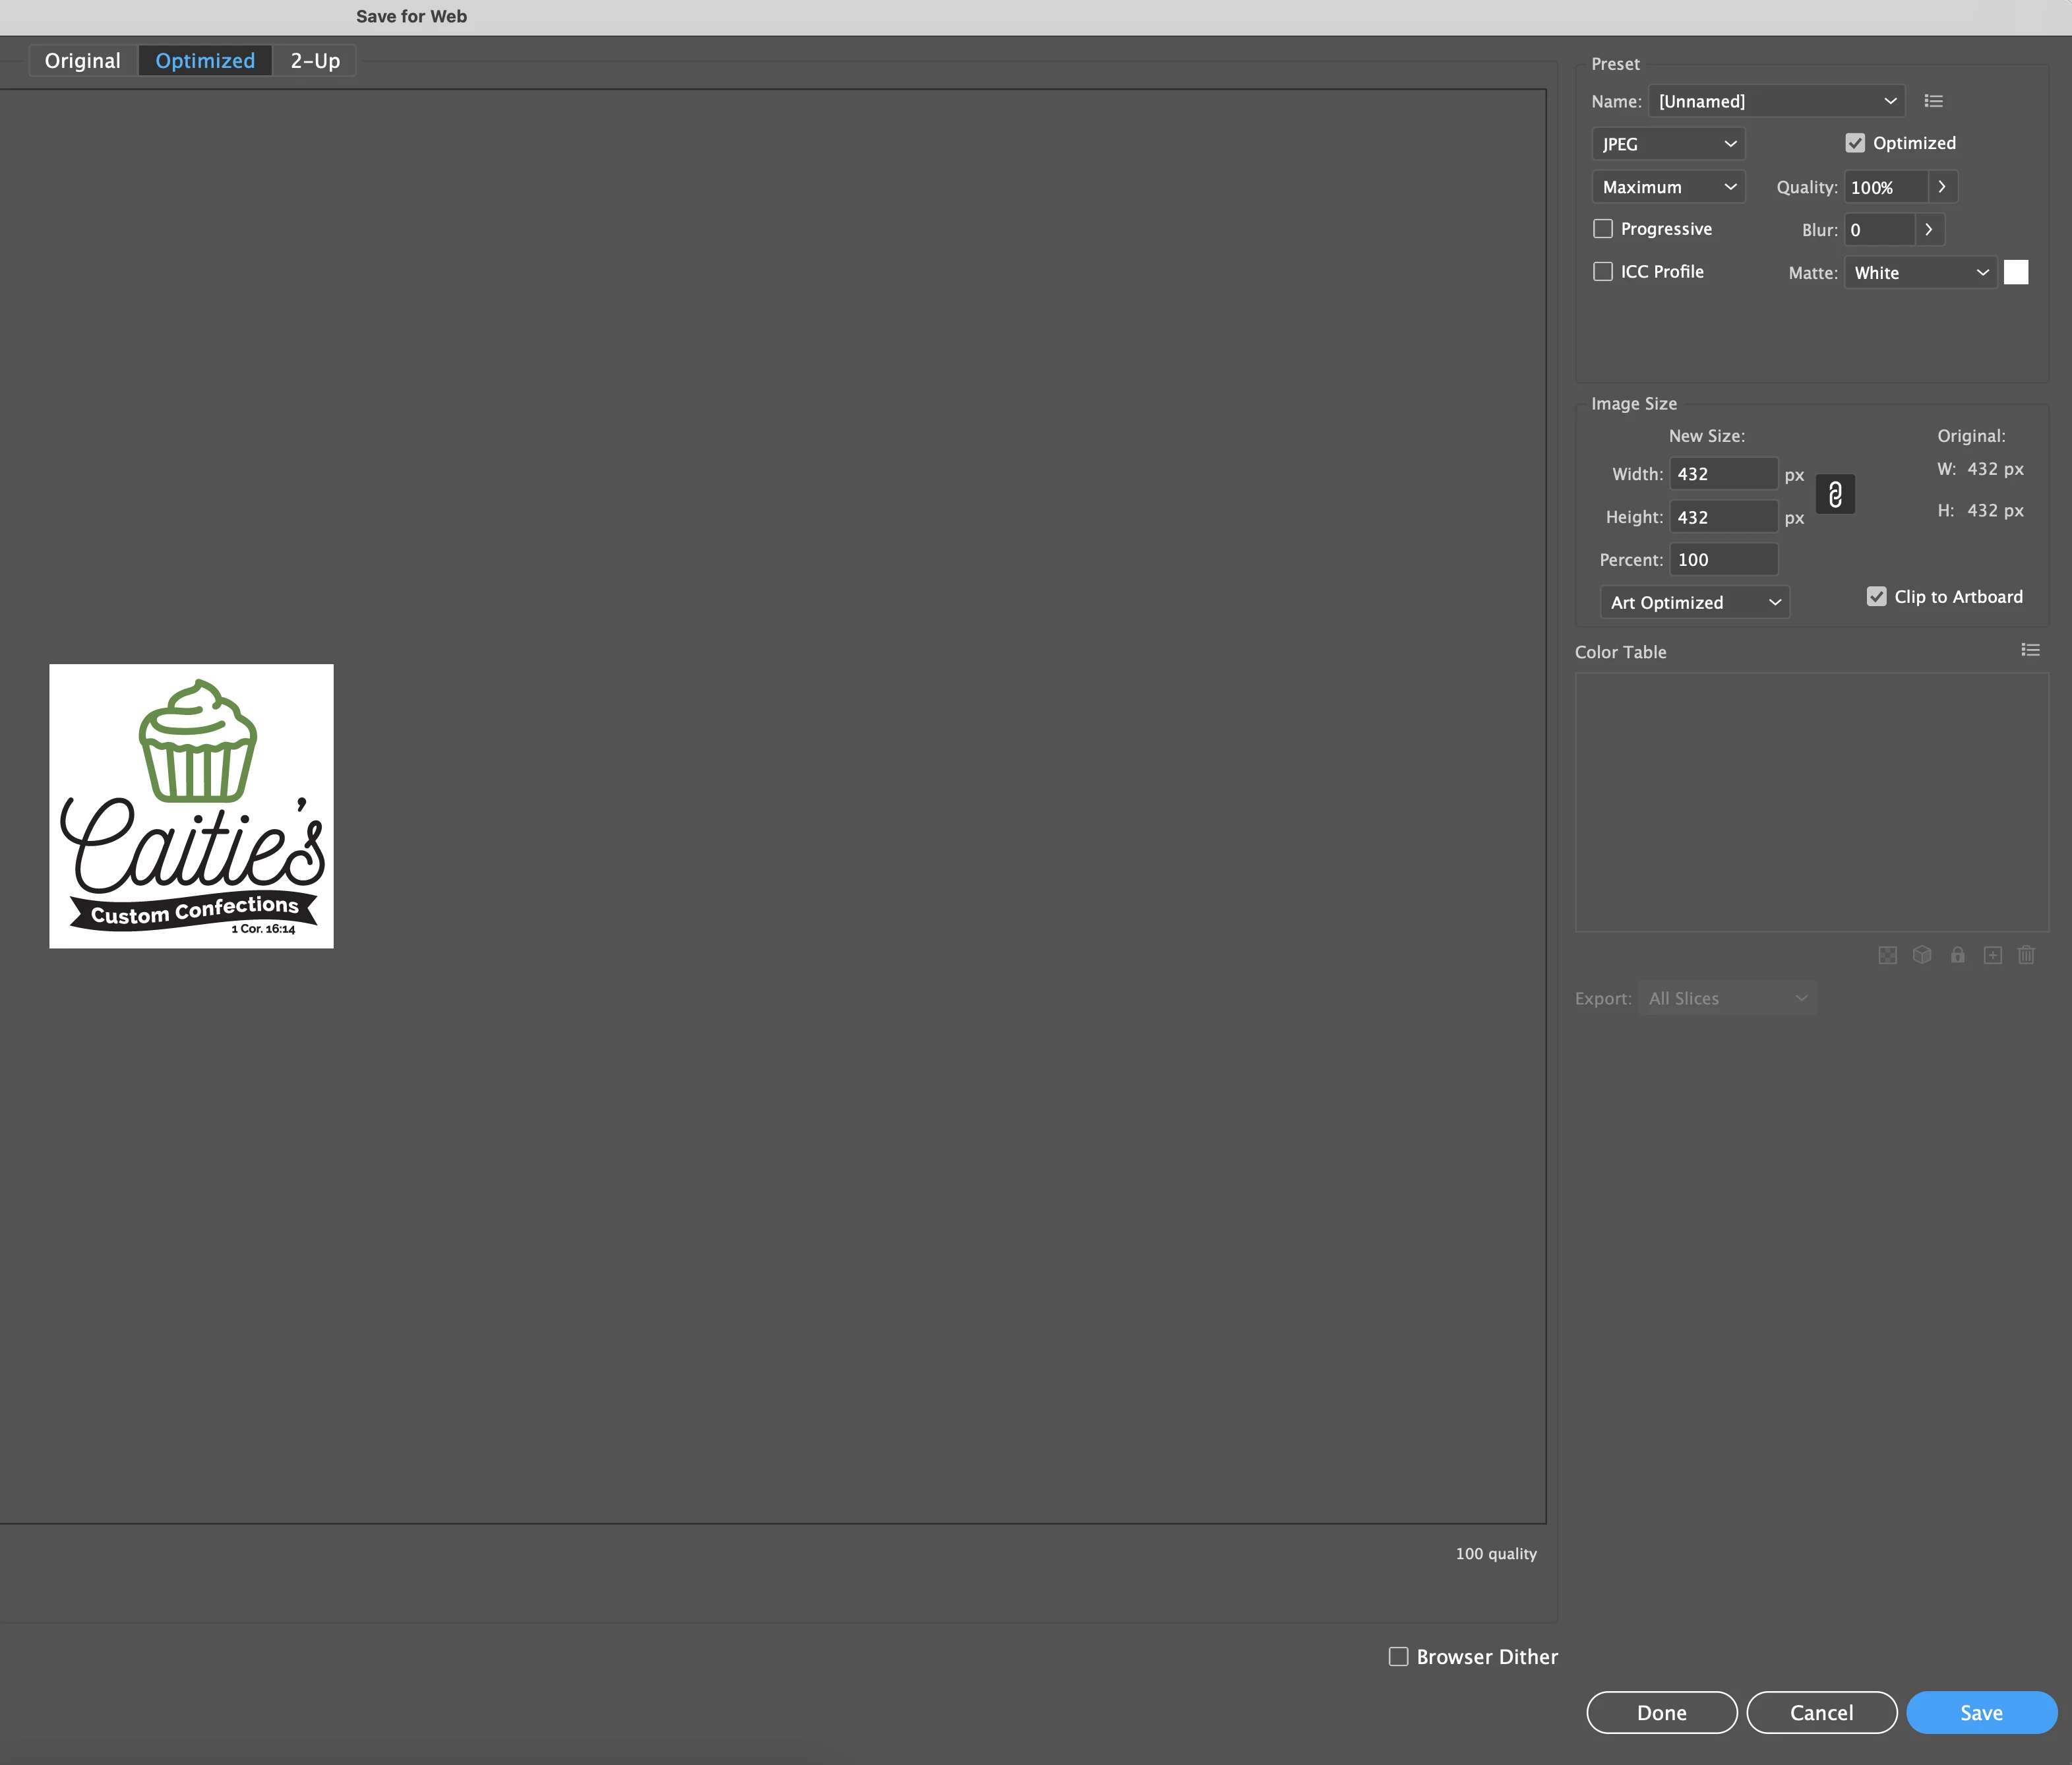Image resolution: width=2072 pixels, height=1765 pixels.
Task: Open the JPEG file format dropdown
Action: point(1667,144)
